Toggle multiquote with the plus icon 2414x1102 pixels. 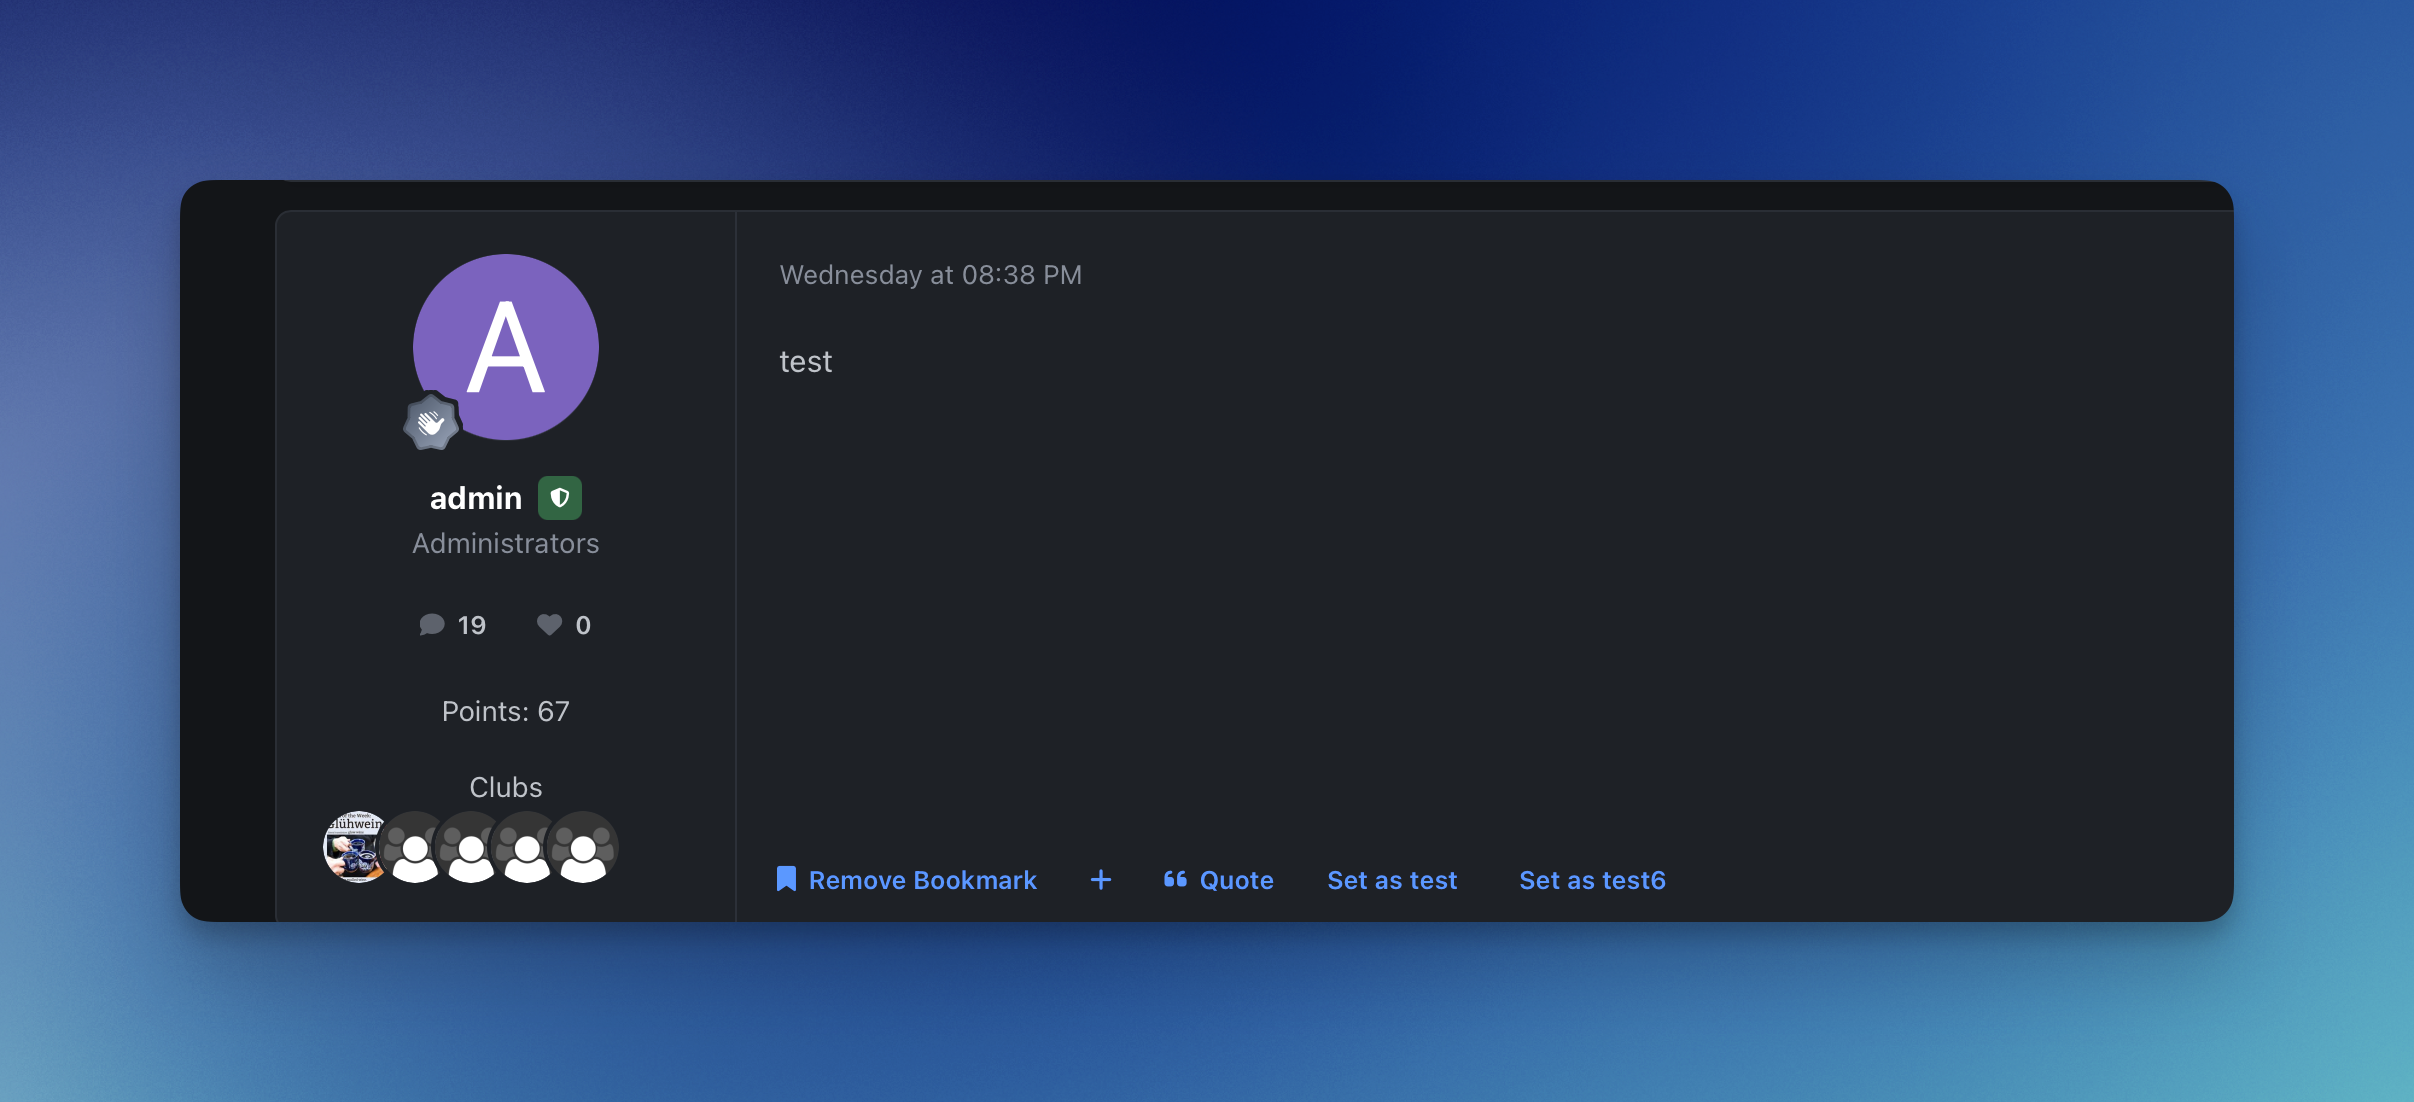(x=1100, y=880)
